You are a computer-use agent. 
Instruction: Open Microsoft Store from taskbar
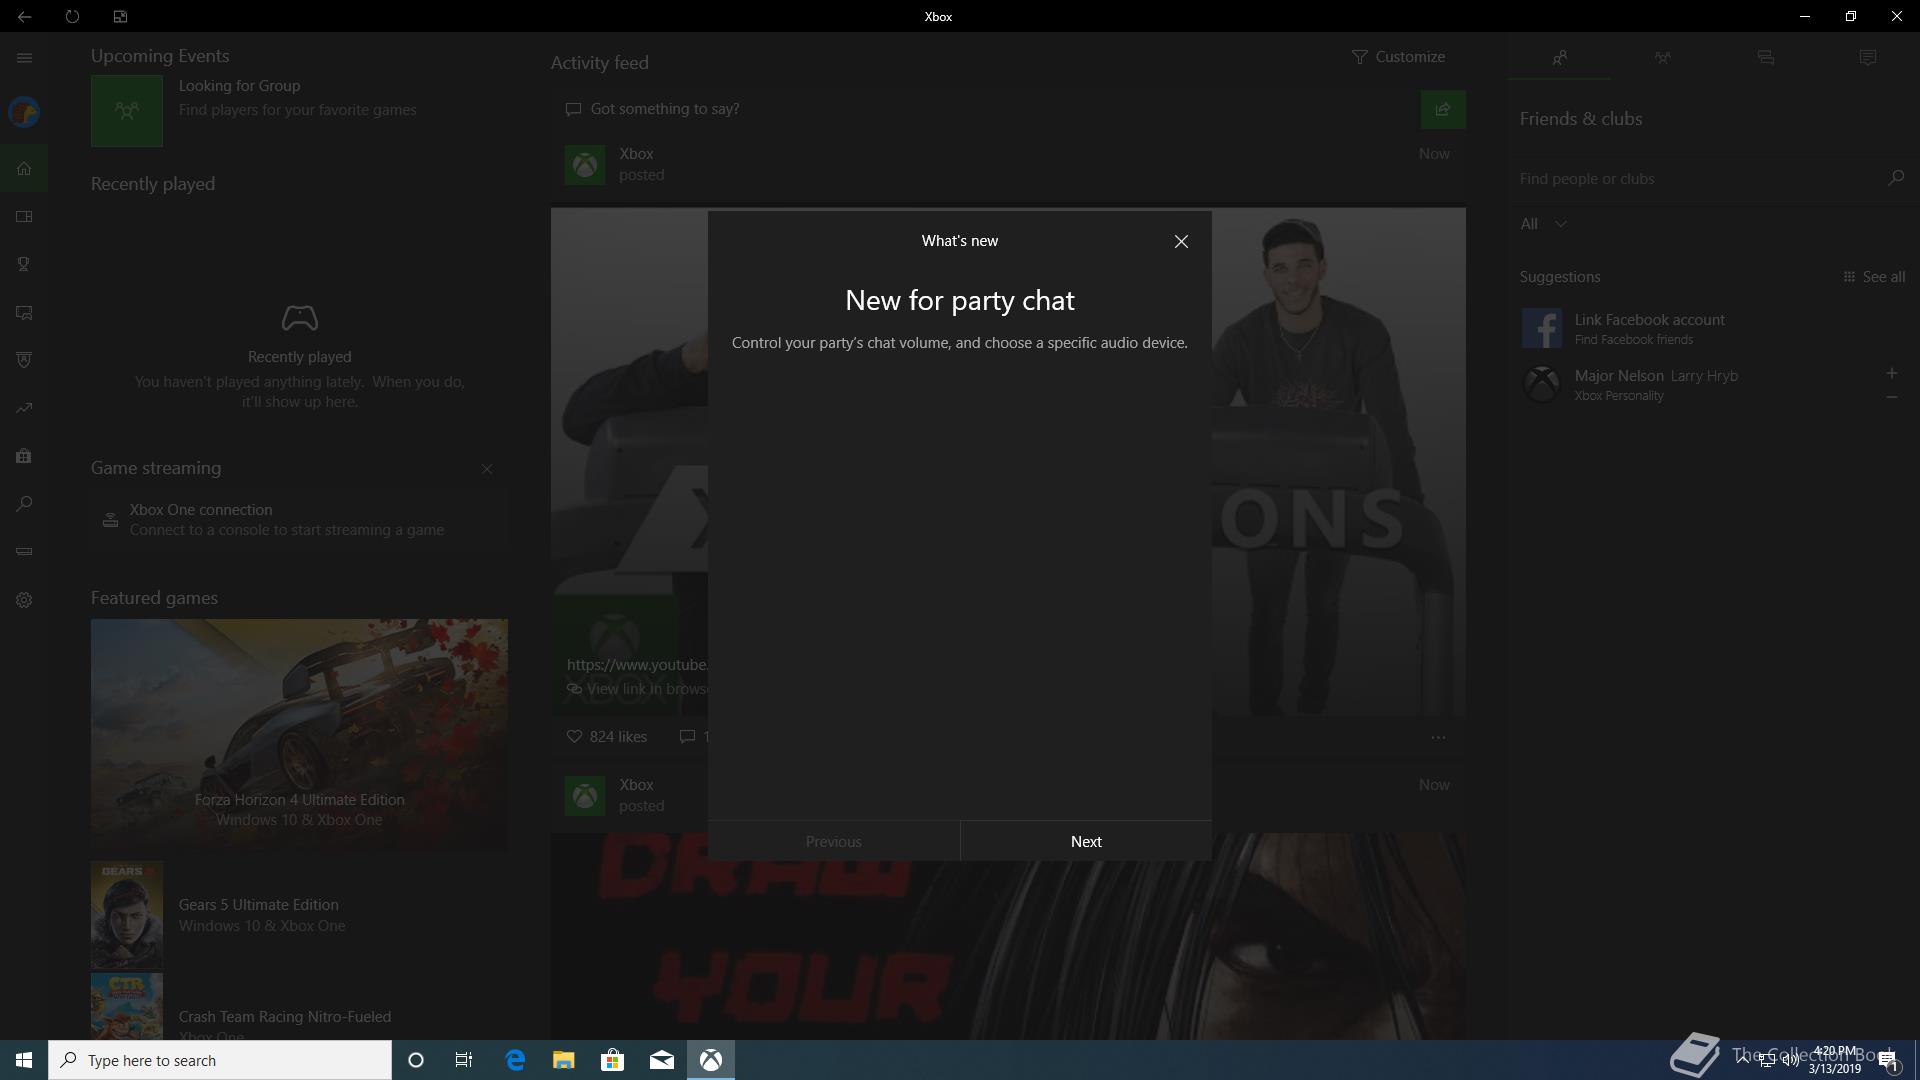tap(612, 1060)
